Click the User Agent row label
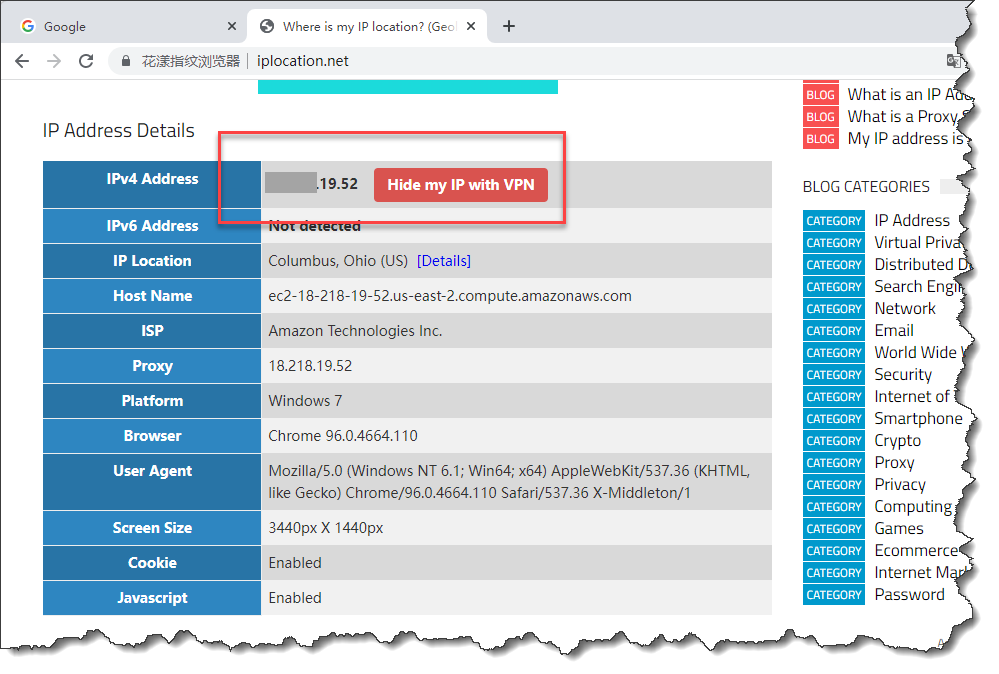 [152, 471]
